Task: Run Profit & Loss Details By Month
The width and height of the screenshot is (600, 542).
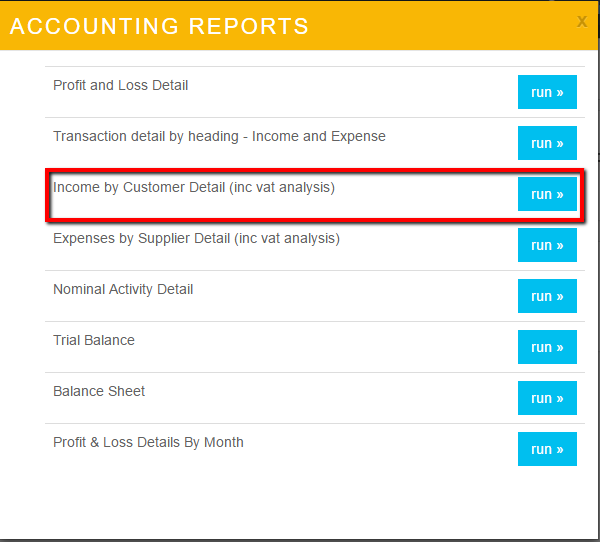Action: pos(547,449)
